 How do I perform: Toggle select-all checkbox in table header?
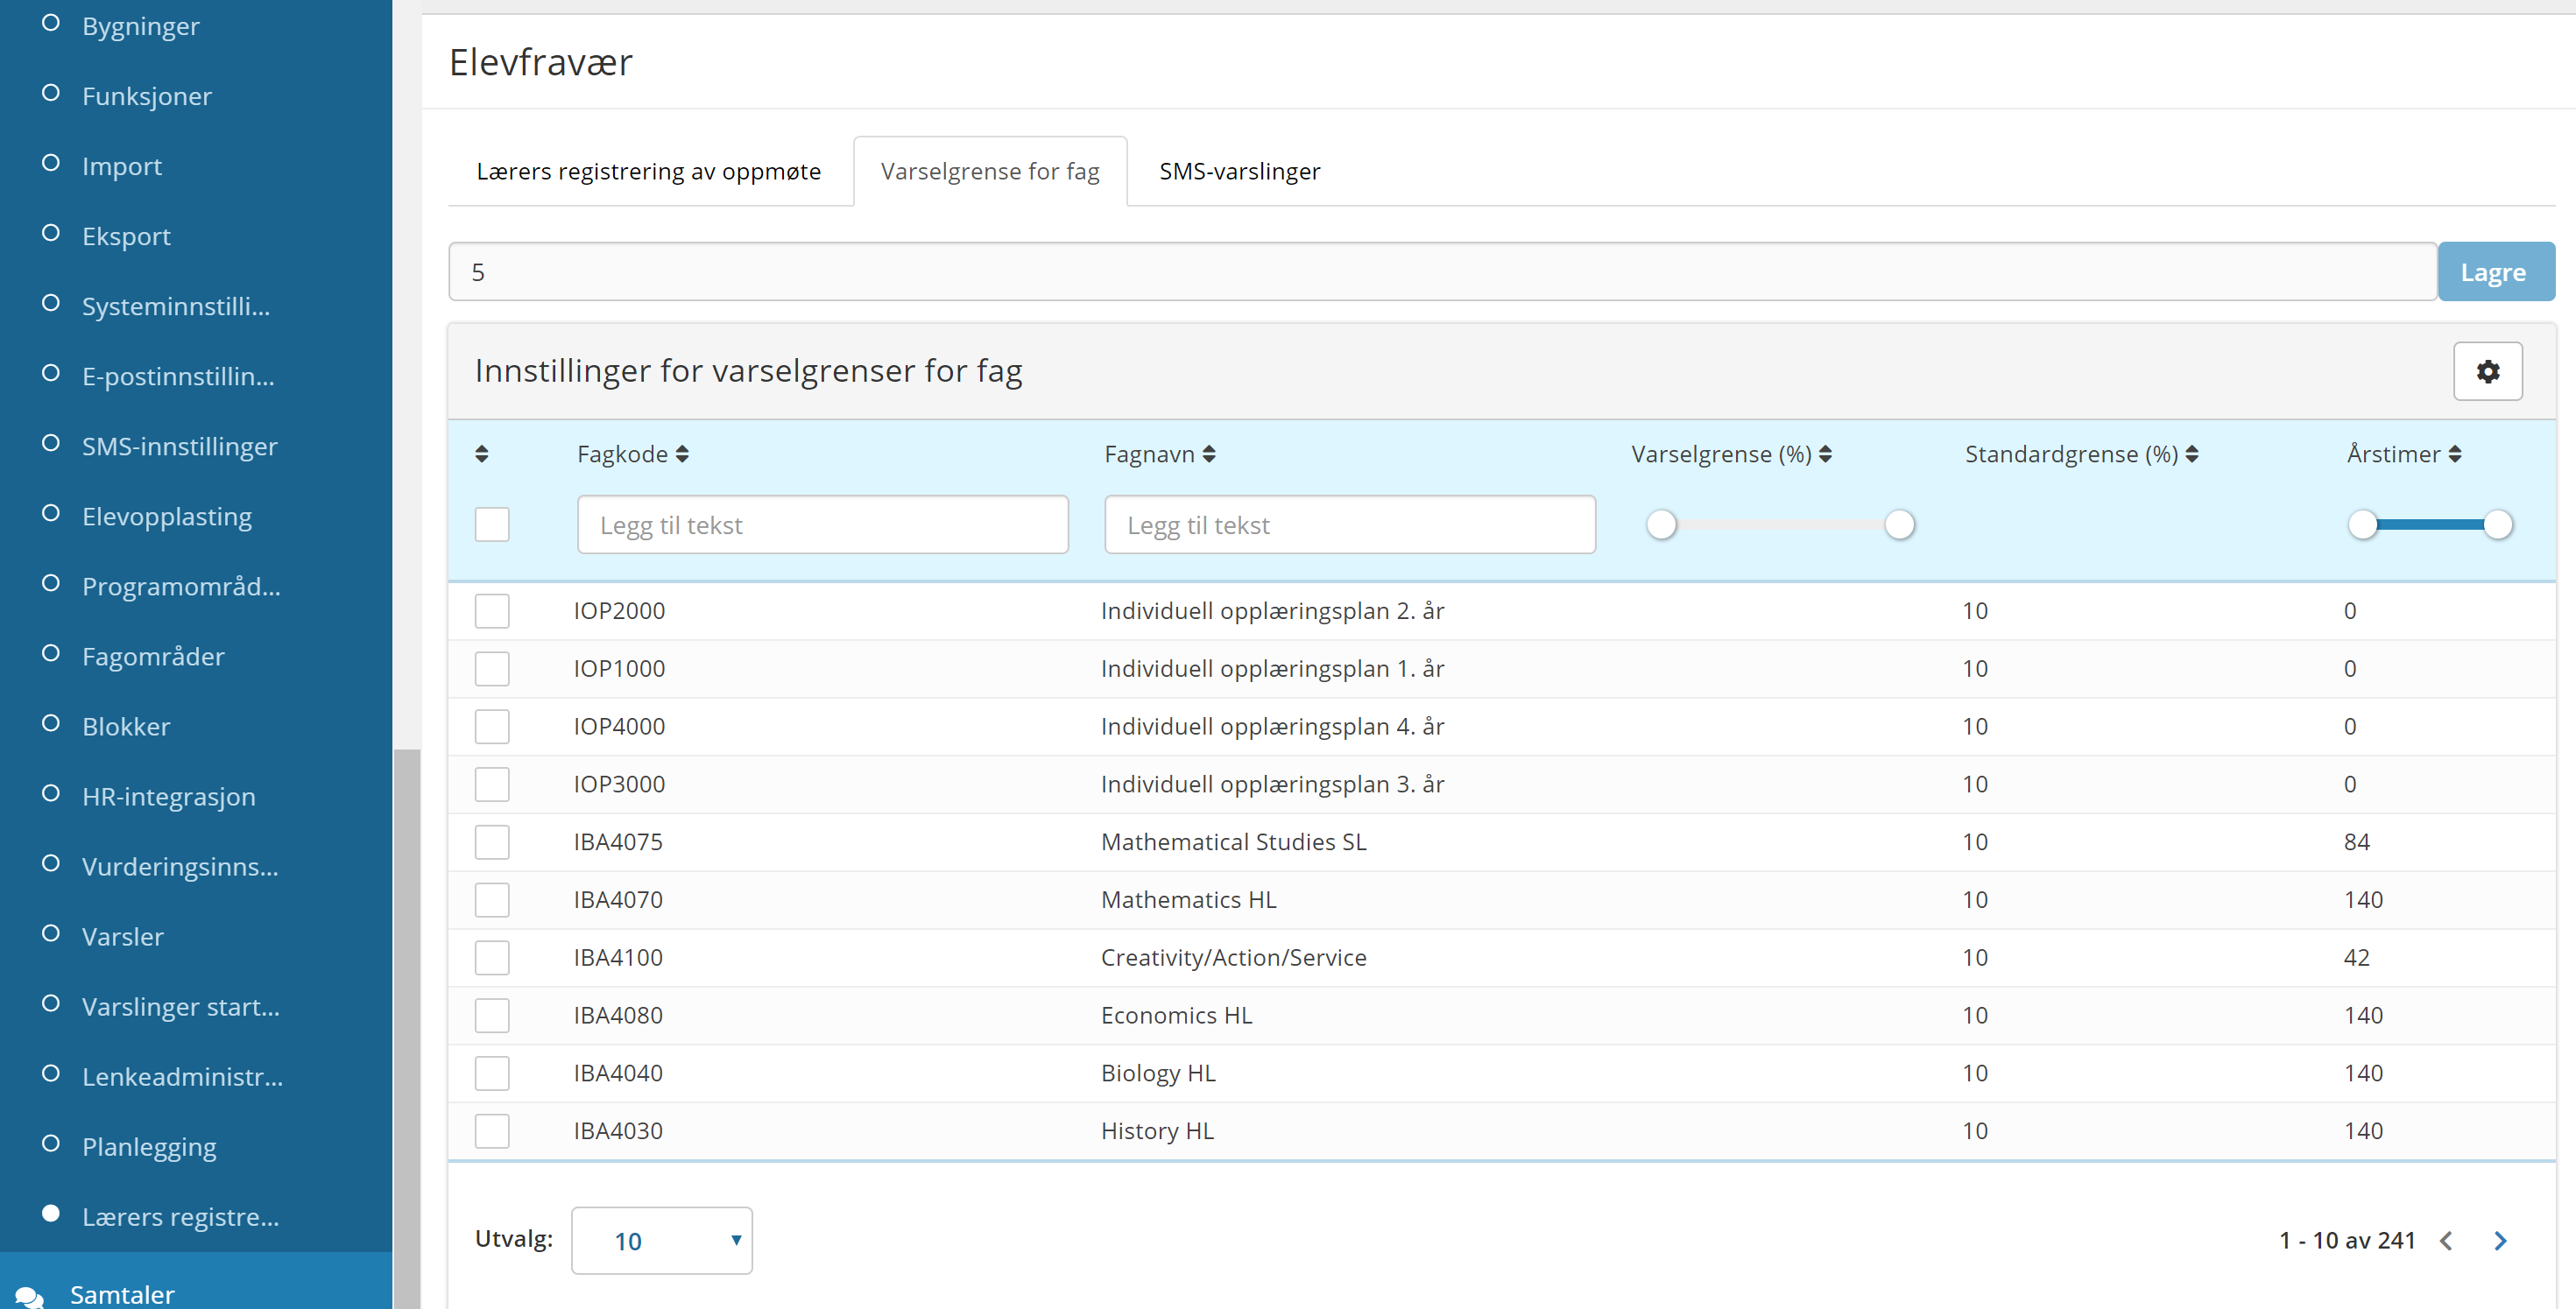[x=492, y=524]
